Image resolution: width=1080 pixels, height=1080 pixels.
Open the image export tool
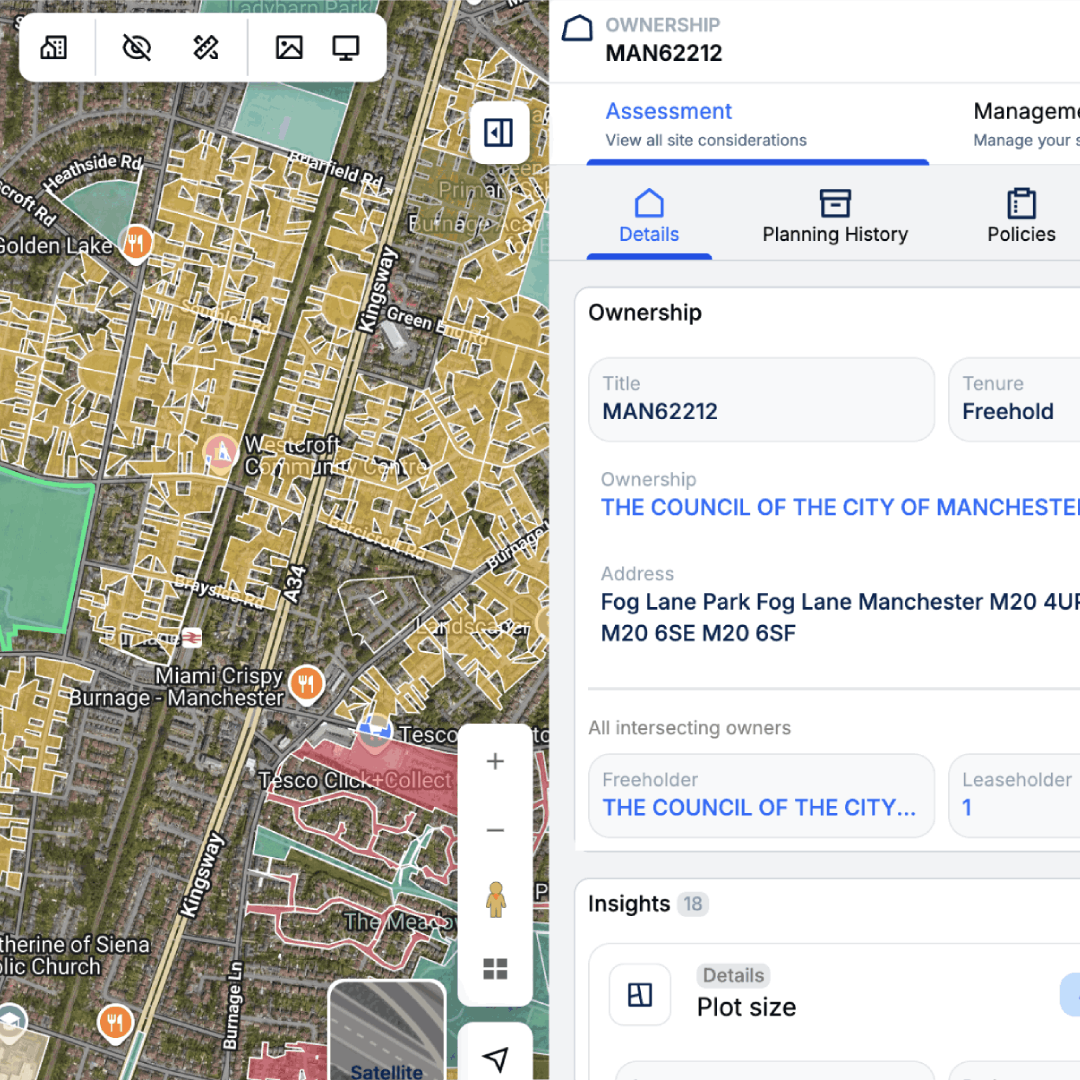[289, 48]
